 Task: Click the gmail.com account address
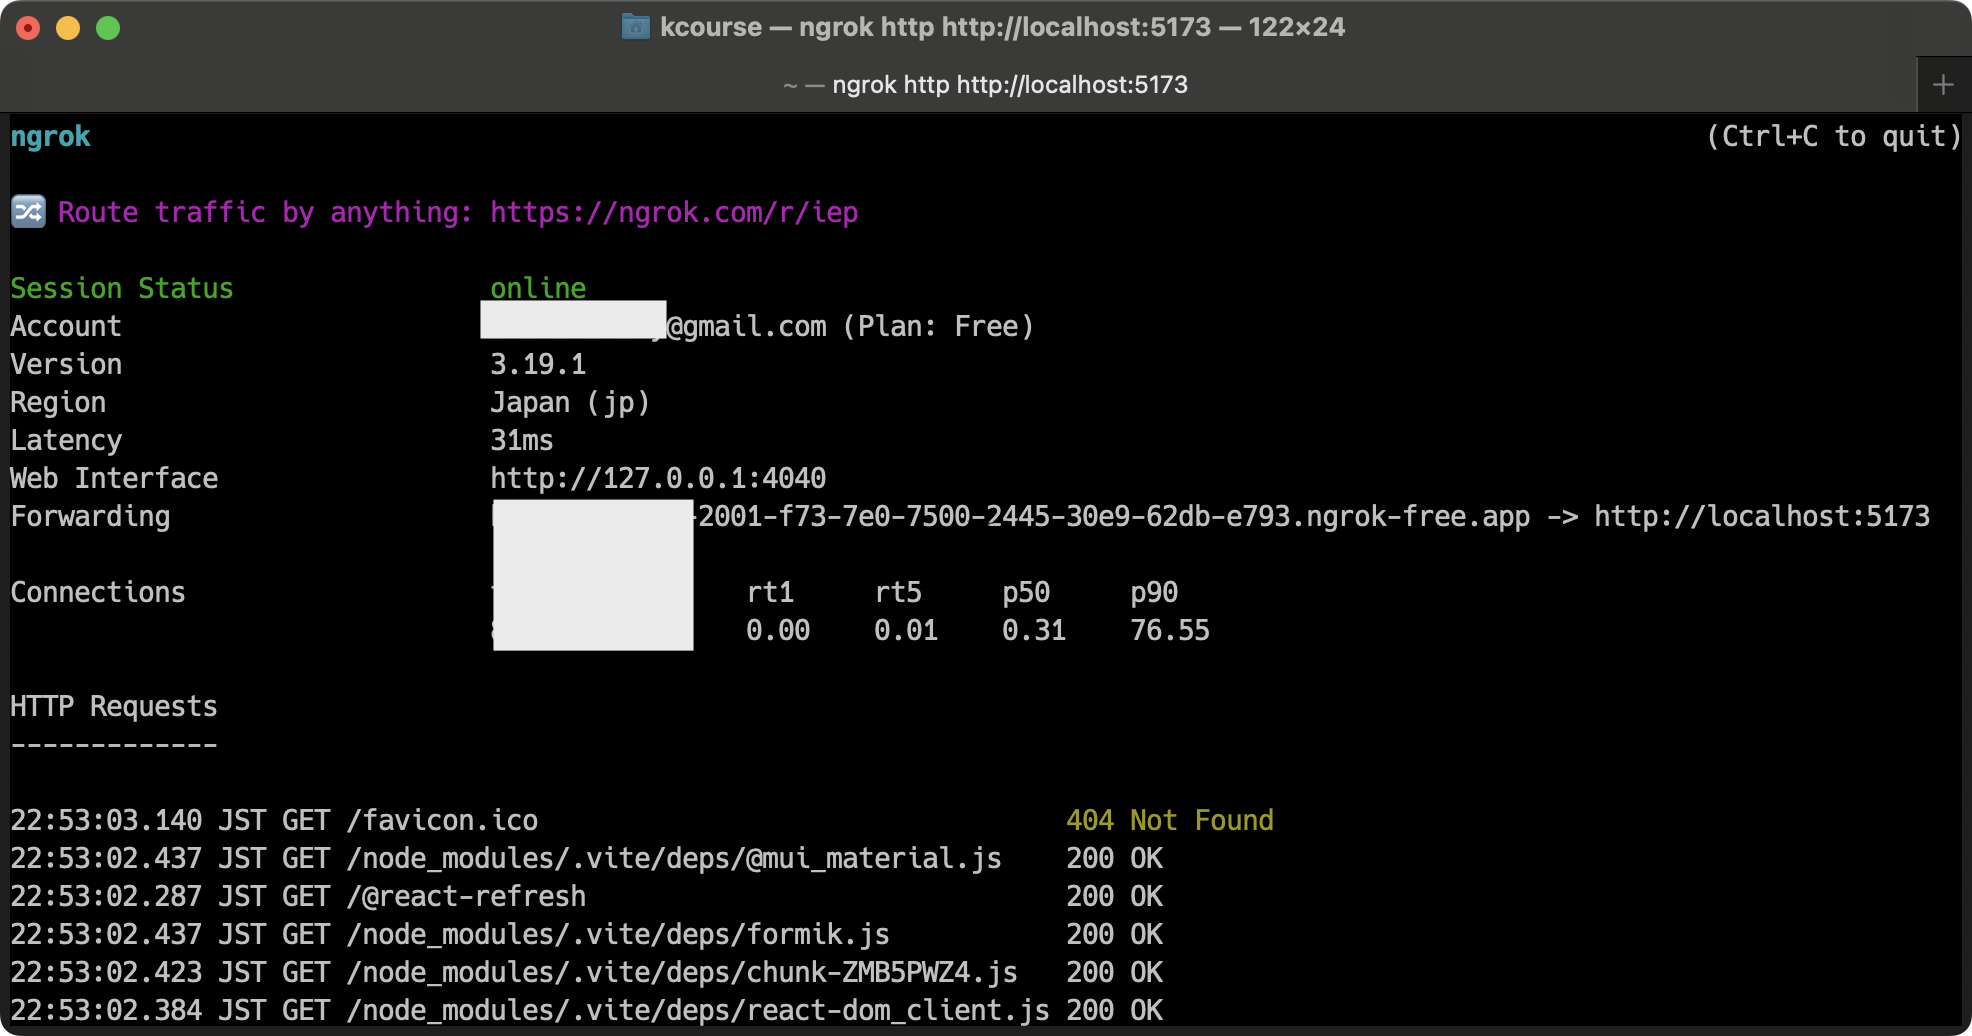pyautogui.click(x=745, y=325)
